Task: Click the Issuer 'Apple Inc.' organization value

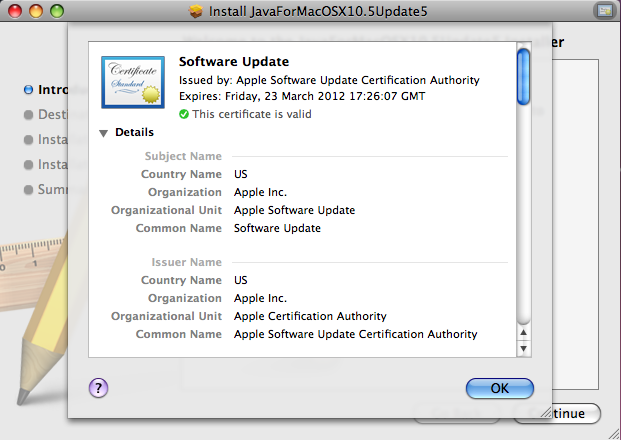Action: click(260, 298)
